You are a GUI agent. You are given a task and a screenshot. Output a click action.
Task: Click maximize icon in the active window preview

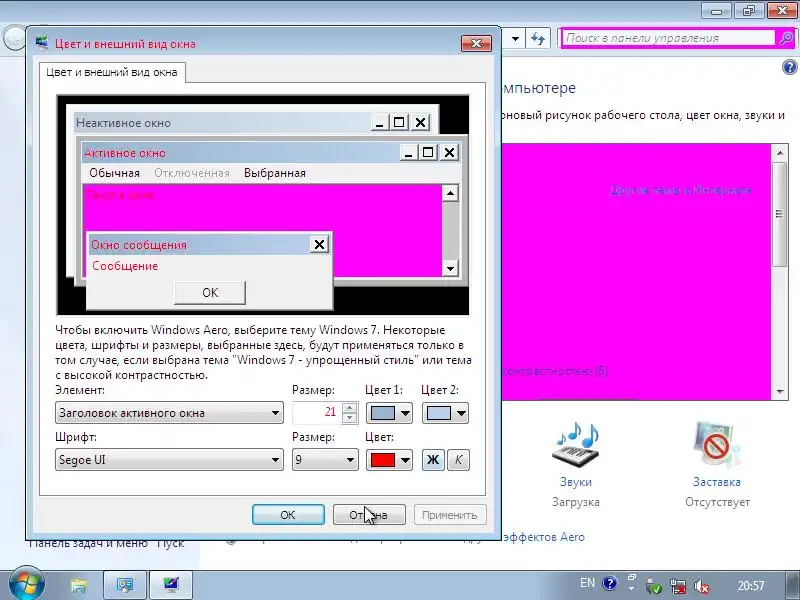click(429, 153)
